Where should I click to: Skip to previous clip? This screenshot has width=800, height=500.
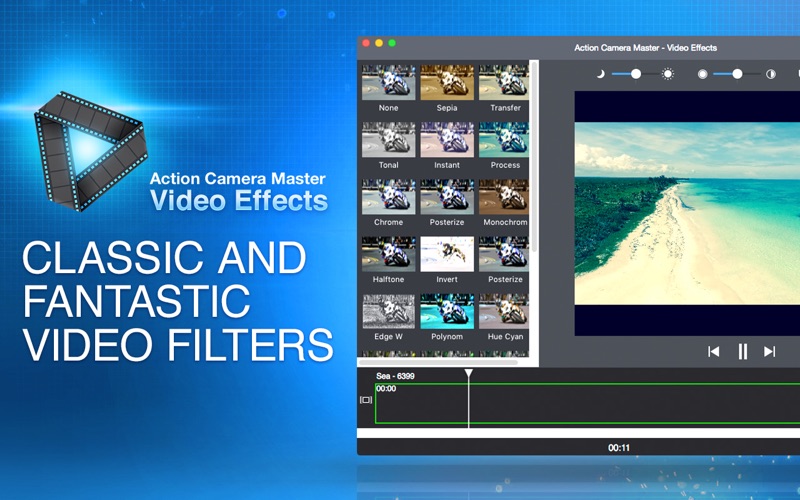pyautogui.click(x=714, y=351)
